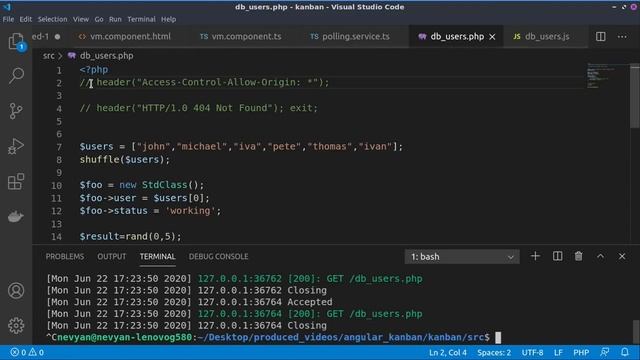The height and width of the screenshot is (360, 640).
Task: Click the terminal prompt input line
Action: 273,338
